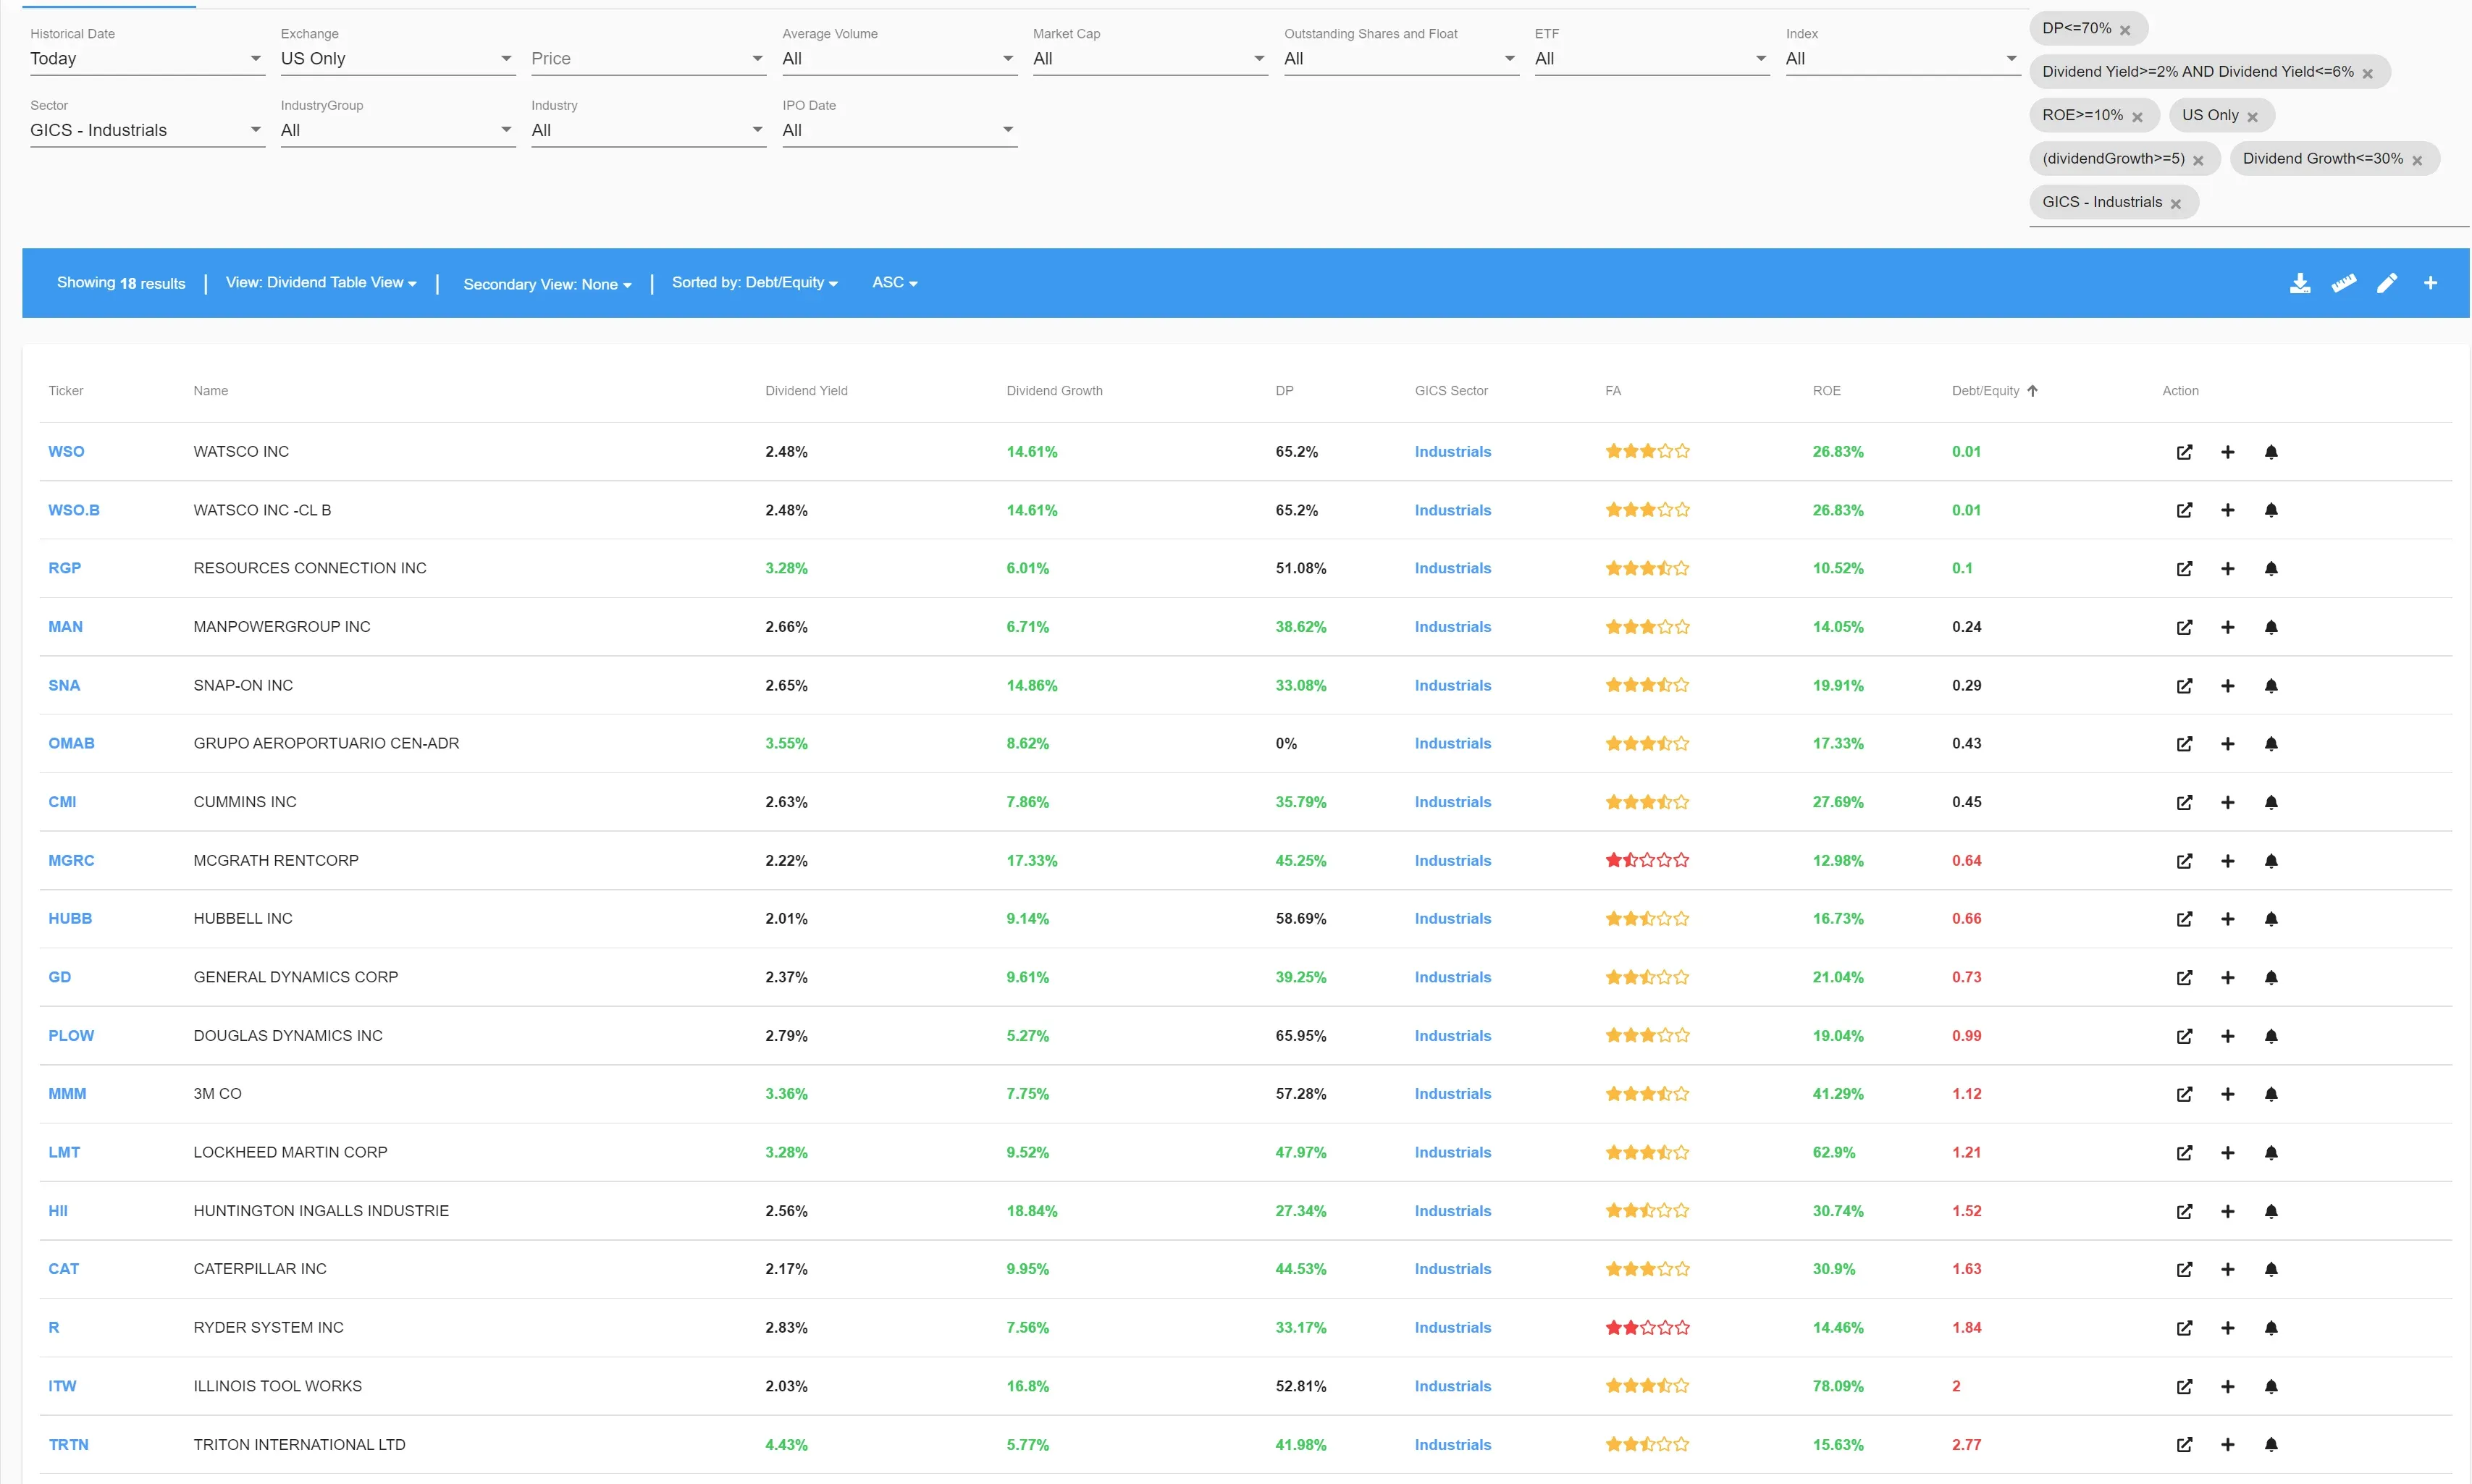The width and height of the screenshot is (2472, 1484).
Task: Add WATSCO INC to watchlist with plus icon
Action: (x=2227, y=452)
